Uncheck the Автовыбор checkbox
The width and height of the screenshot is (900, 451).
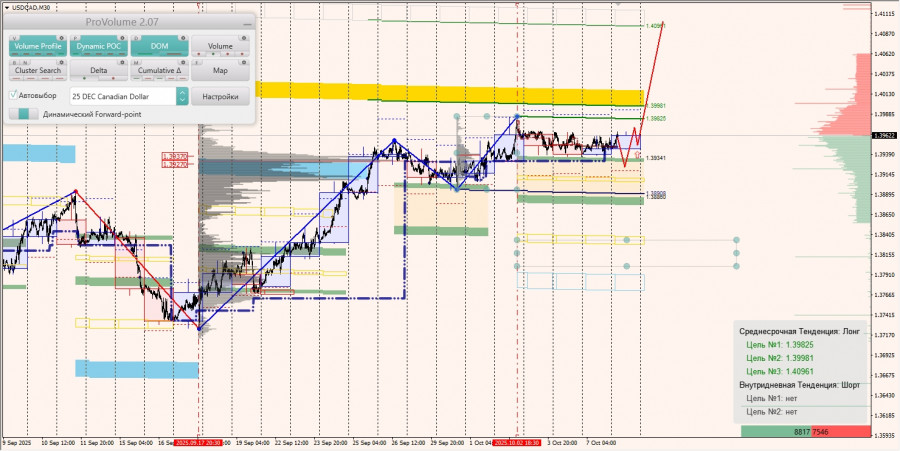[13, 95]
